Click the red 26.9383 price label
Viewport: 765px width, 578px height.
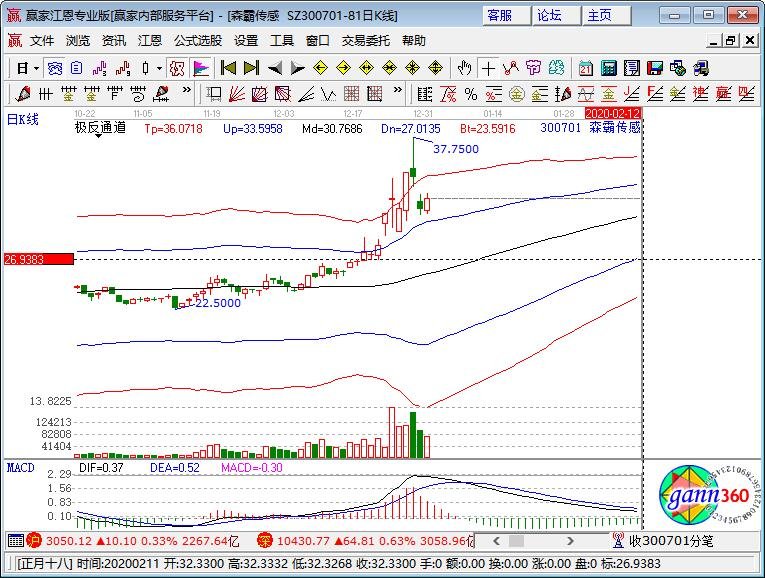(39, 259)
